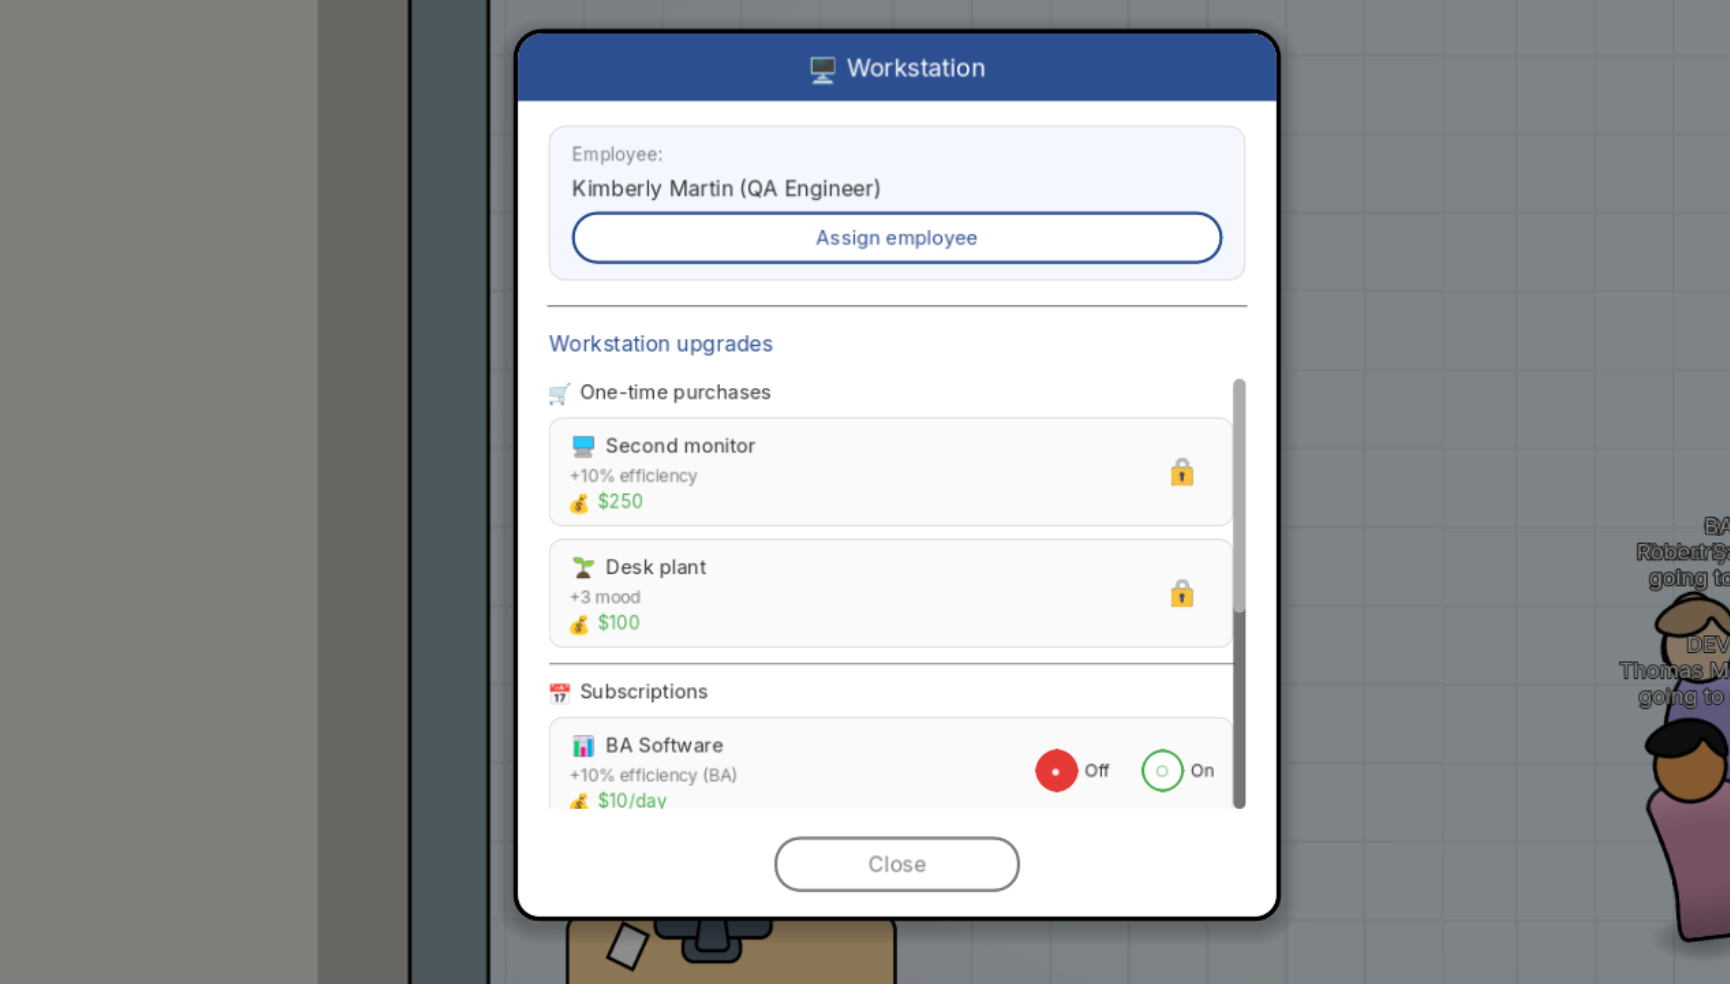Click the calendar icon beside Subscriptions

coord(560,692)
